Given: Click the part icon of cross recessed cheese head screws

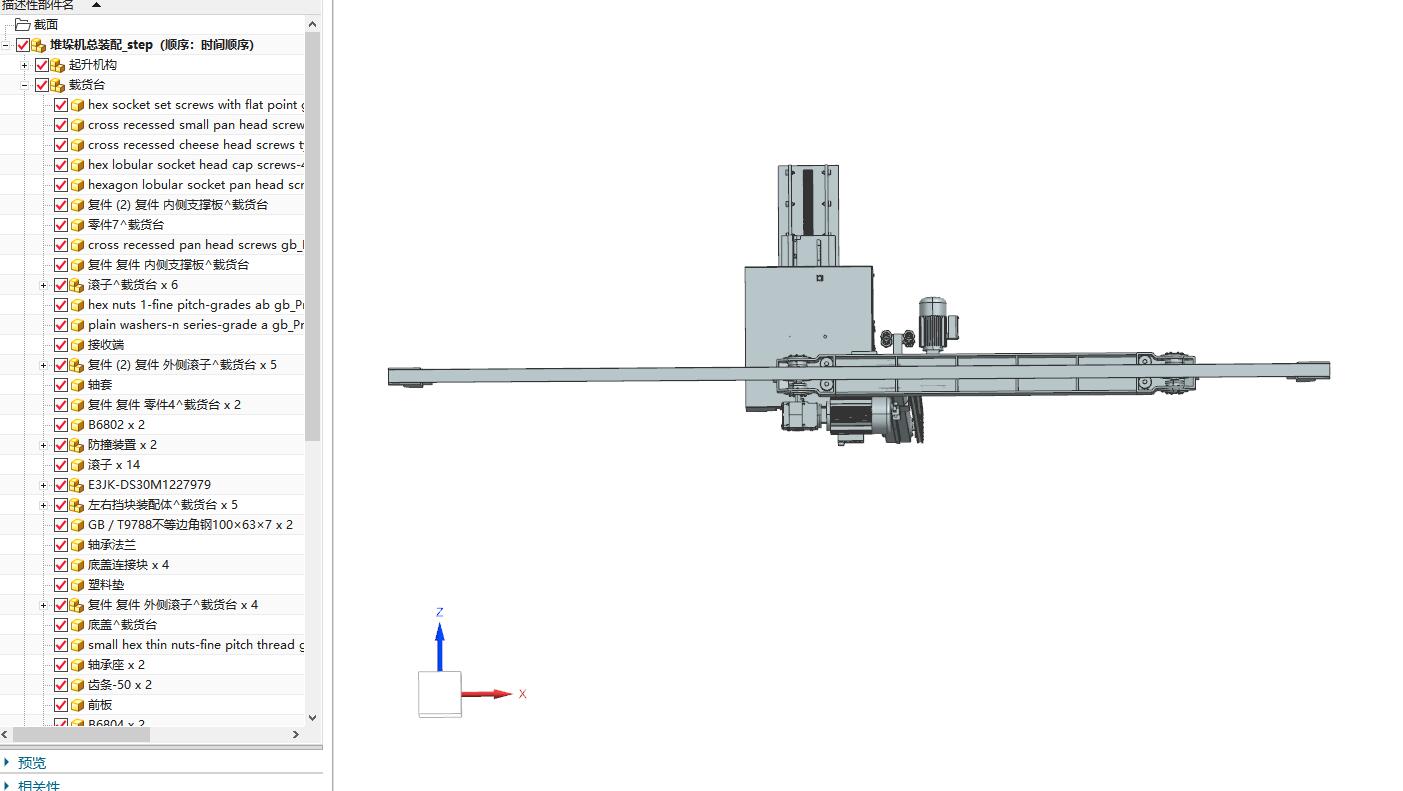Looking at the screenshot, I should pos(77,145).
